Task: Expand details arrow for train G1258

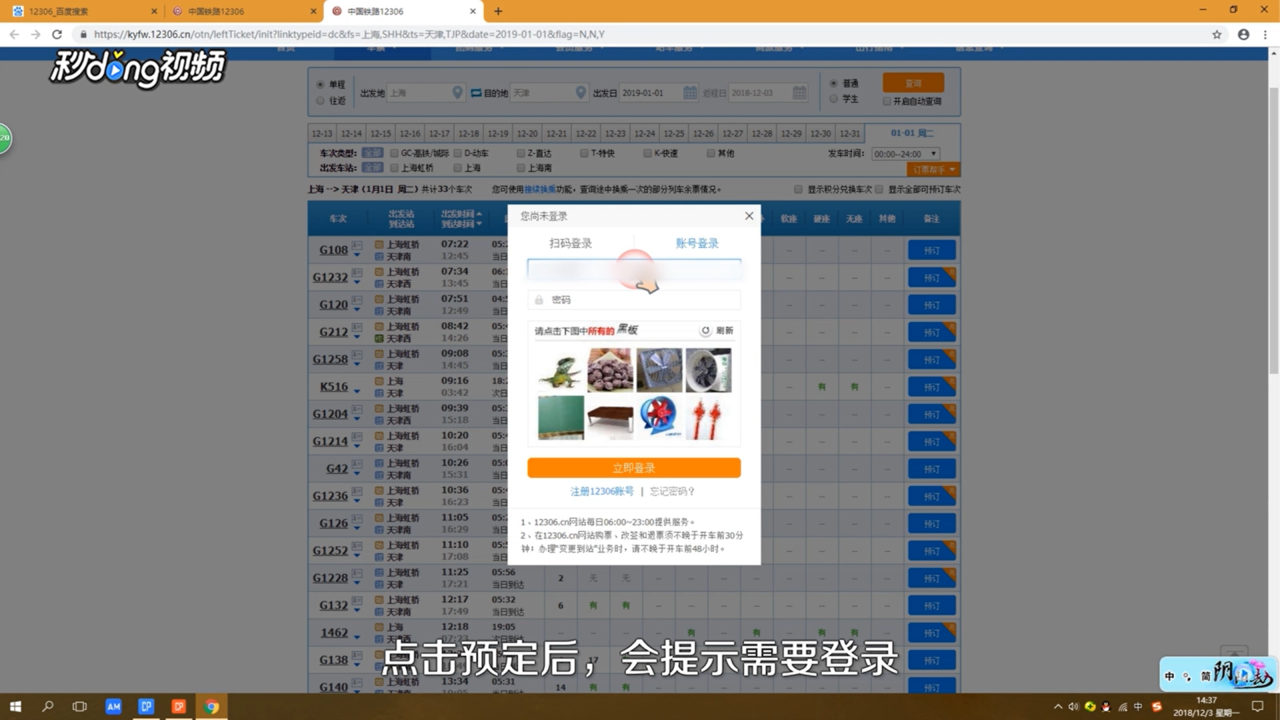Action: click(357, 365)
